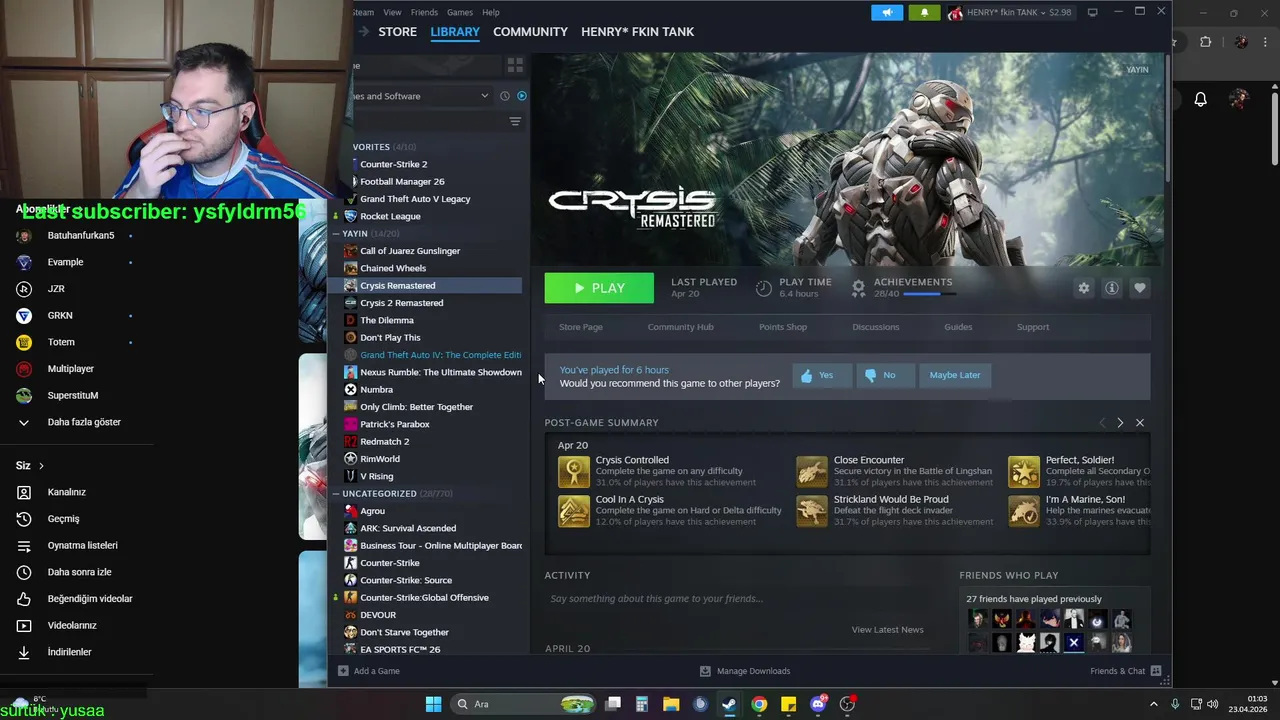Open Manage Downloads
Viewport: 1280px width, 720px height.
(x=745, y=671)
